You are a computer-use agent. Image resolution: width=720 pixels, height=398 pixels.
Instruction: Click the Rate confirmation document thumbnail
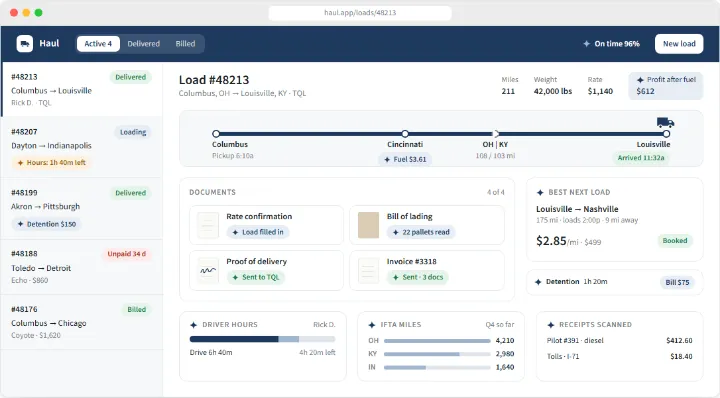tap(208, 225)
